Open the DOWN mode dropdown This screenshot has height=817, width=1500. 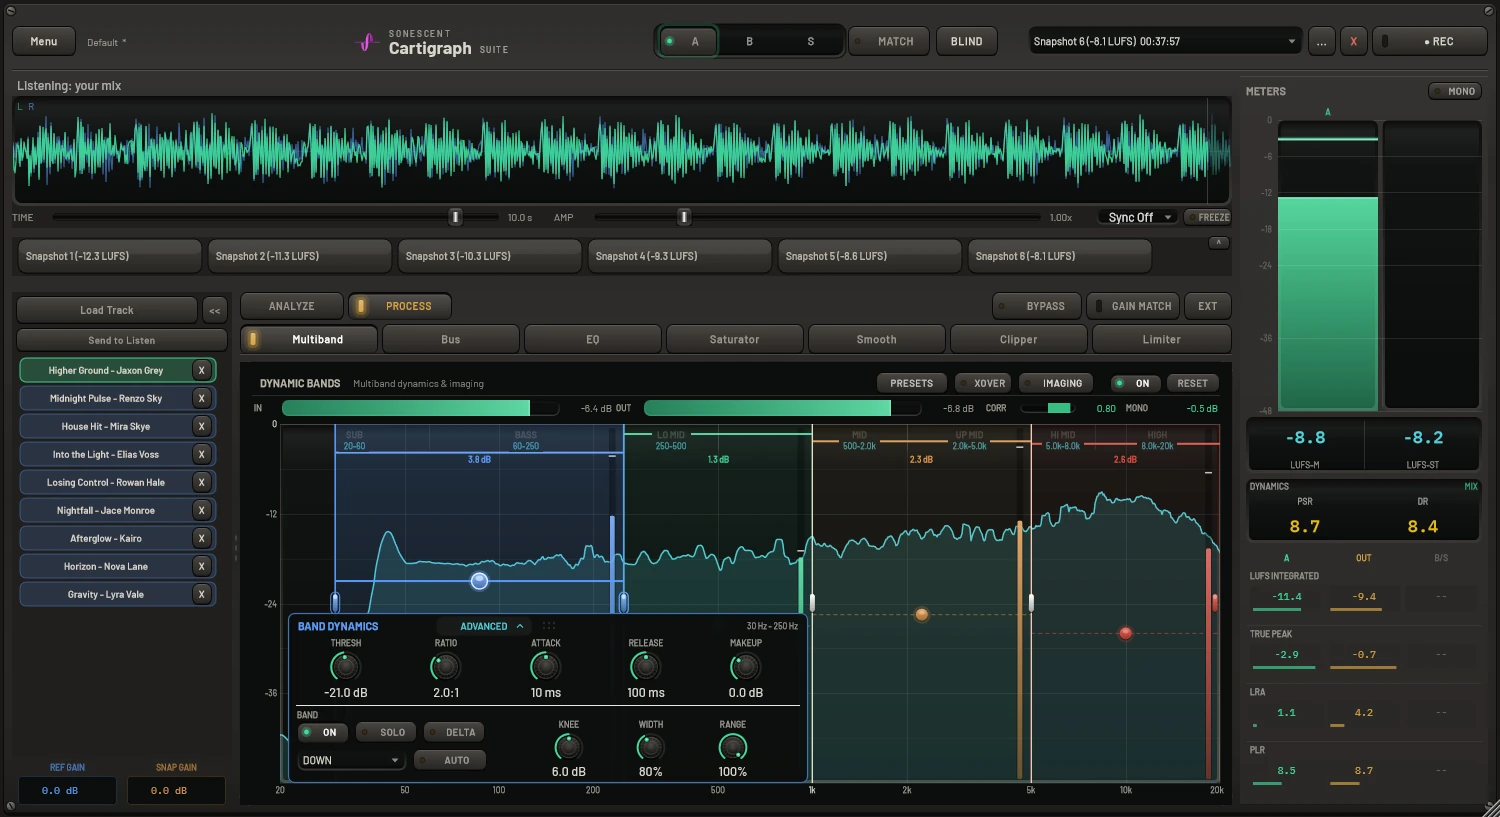coord(351,760)
